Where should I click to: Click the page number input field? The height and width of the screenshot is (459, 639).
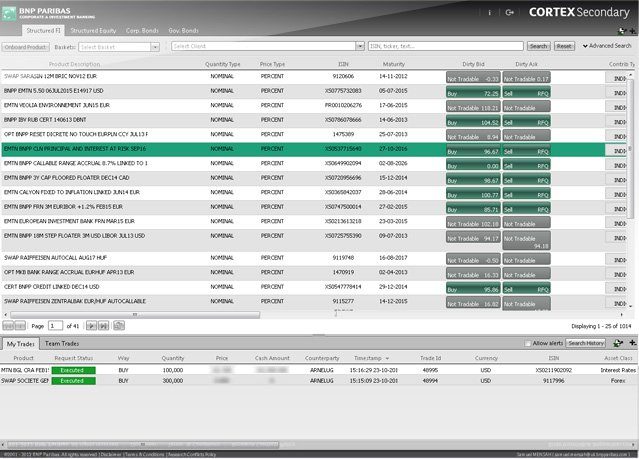coord(55,326)
